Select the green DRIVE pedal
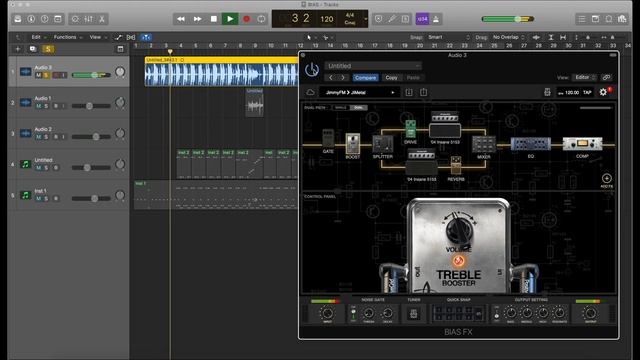This screenshot has width=640, height=360. pos(410,129)
